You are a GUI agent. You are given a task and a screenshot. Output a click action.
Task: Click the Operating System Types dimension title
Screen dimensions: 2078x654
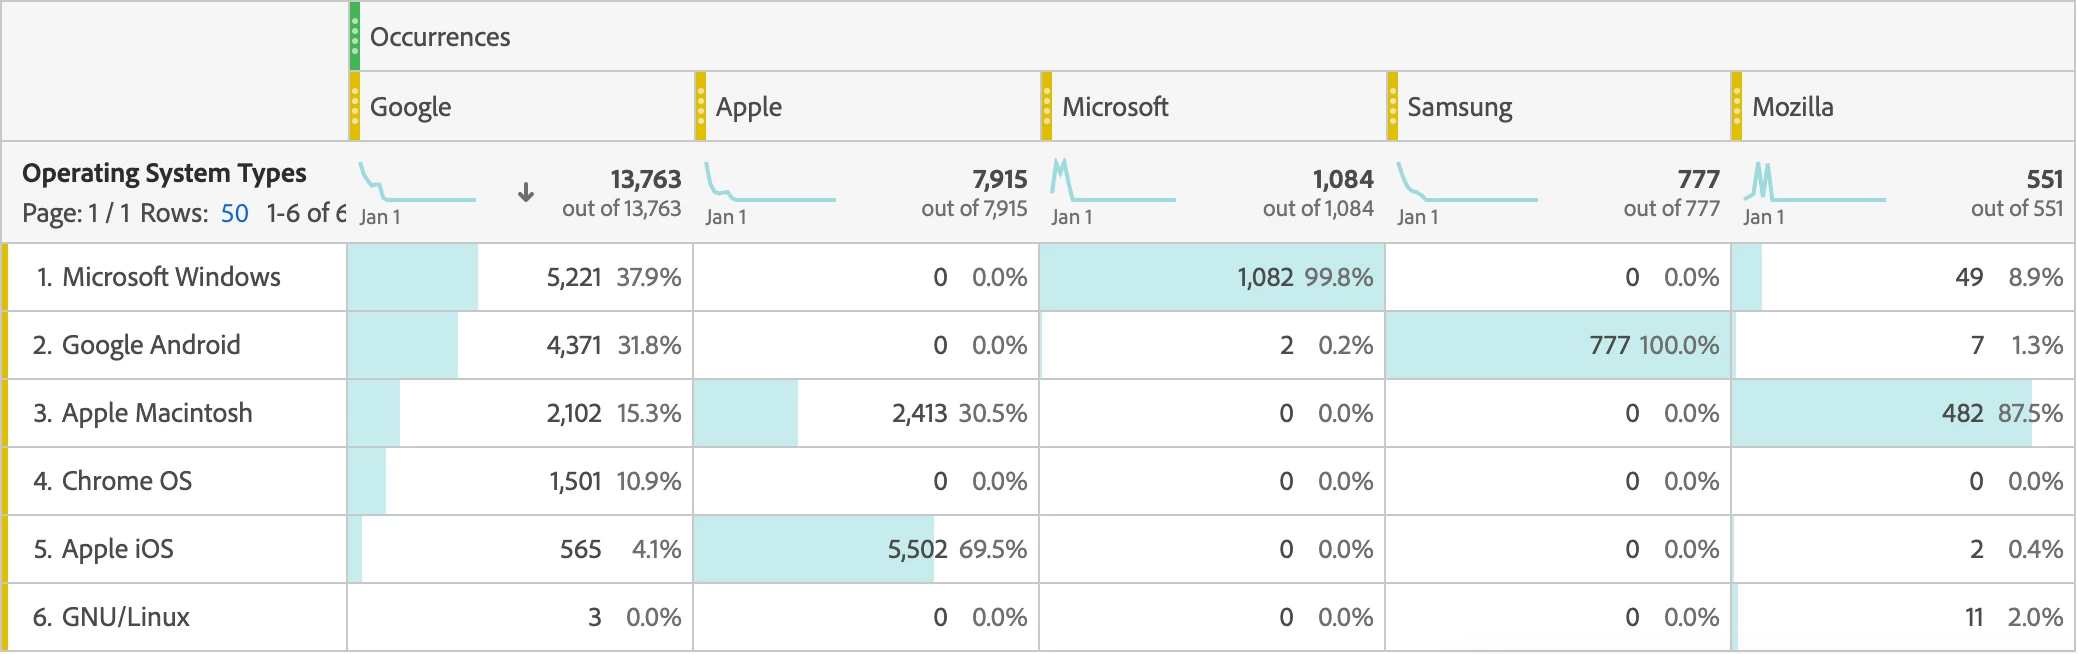[x=164, y=173]
